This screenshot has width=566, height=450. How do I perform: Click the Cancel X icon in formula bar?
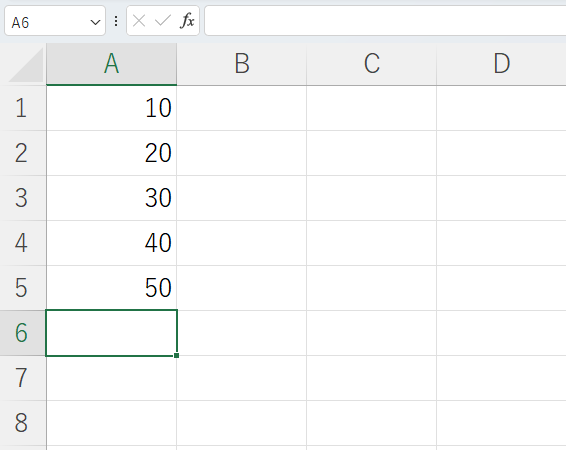click(x=139, y=21)
